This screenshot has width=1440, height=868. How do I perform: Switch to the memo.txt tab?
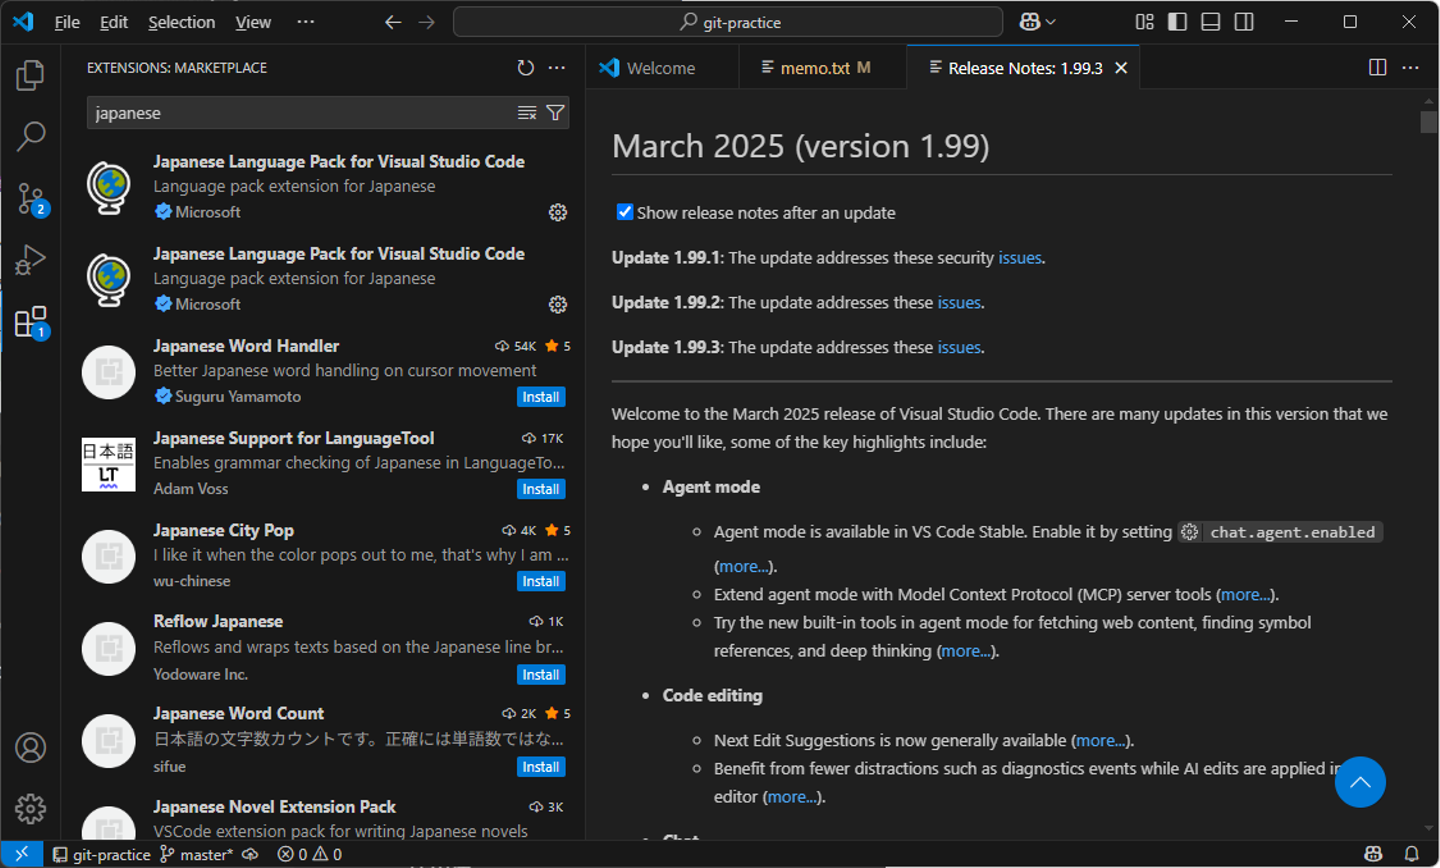[814, 68]
